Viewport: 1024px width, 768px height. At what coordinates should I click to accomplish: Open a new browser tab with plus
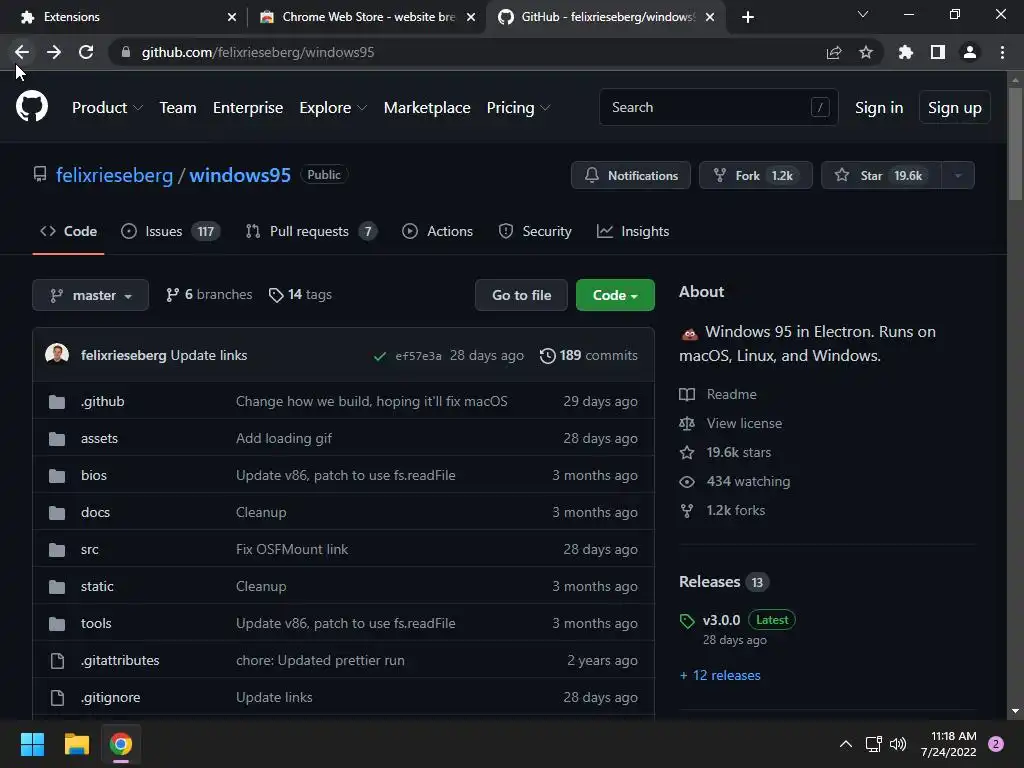tap(748, 17)
